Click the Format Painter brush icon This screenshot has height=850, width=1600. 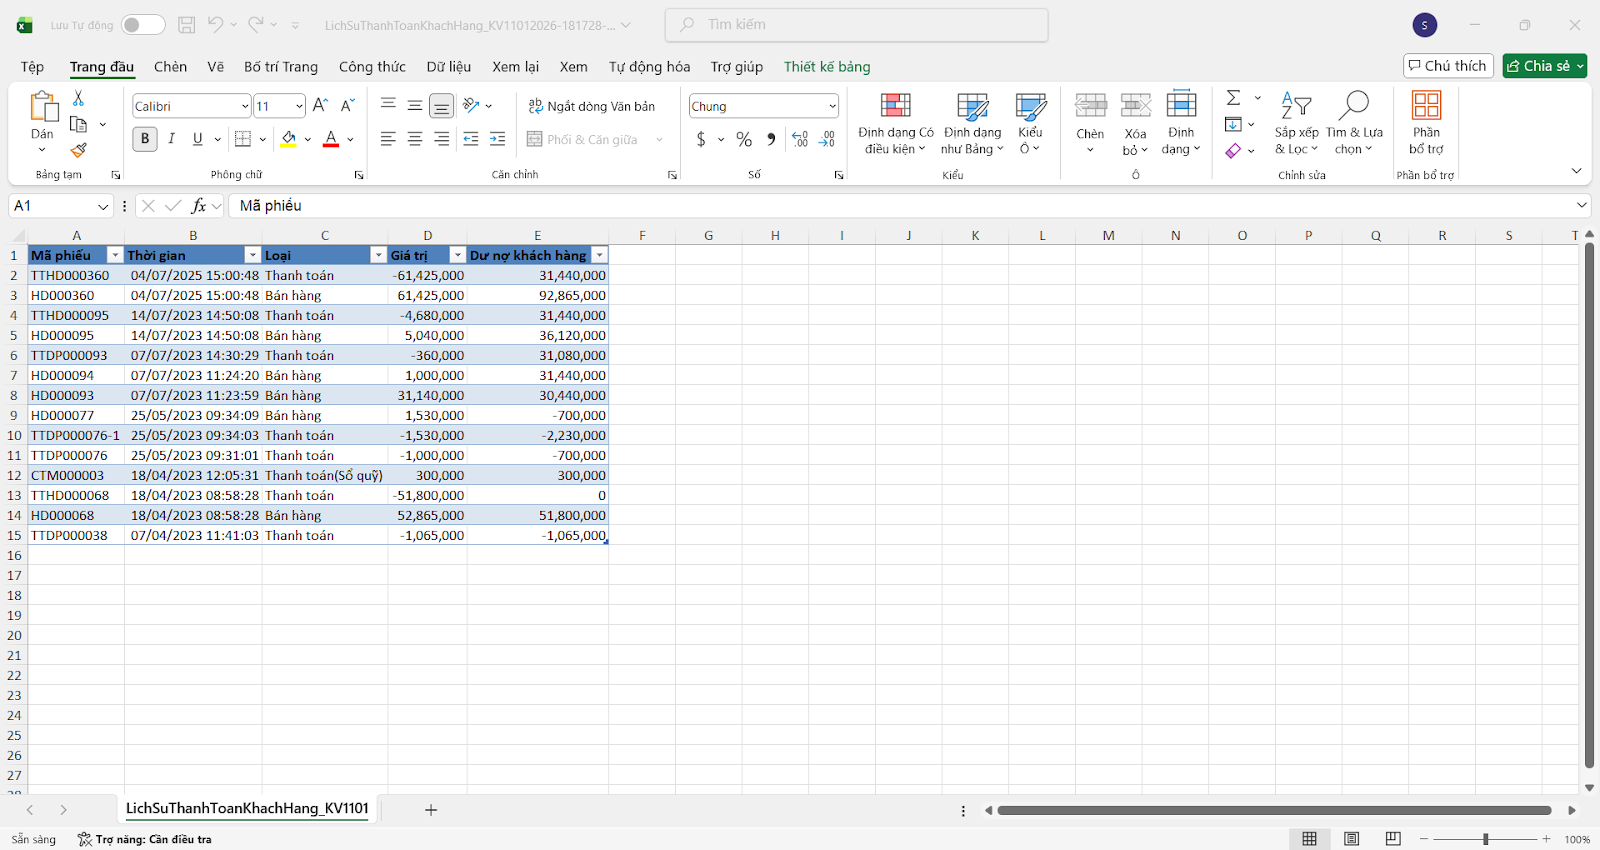(79, 150)
